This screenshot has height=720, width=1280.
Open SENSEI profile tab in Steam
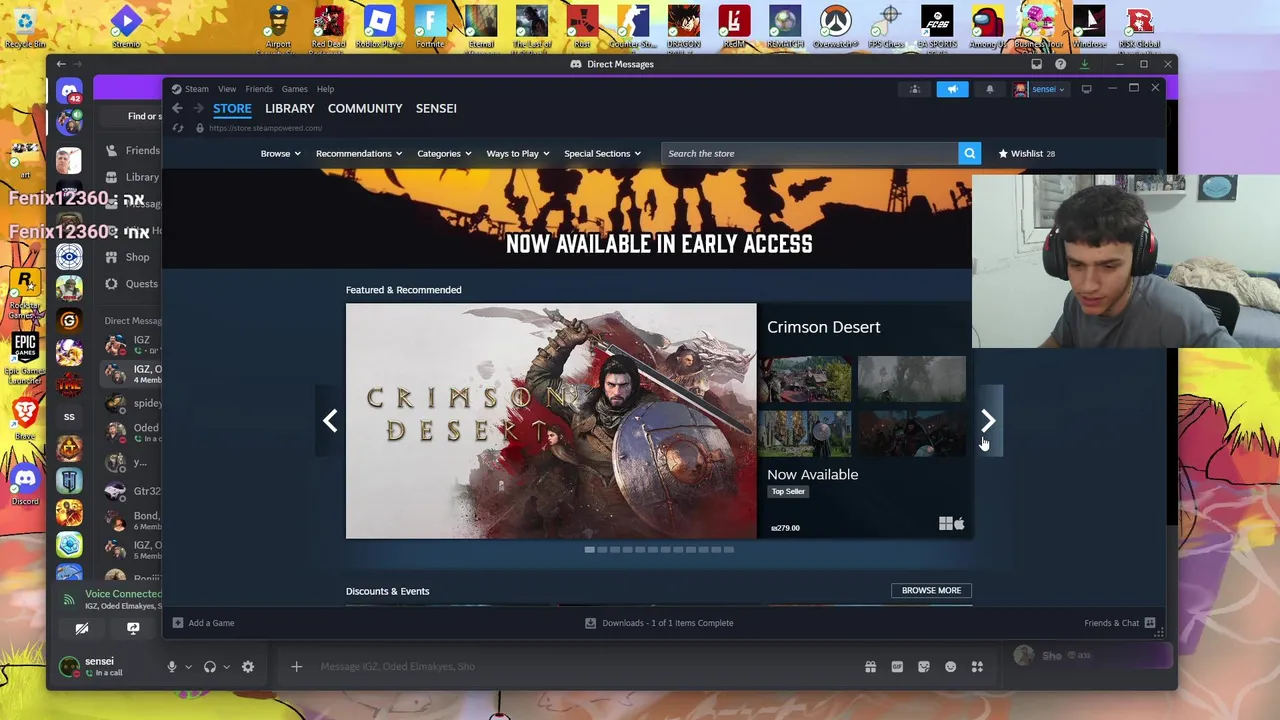coord(436,108)
